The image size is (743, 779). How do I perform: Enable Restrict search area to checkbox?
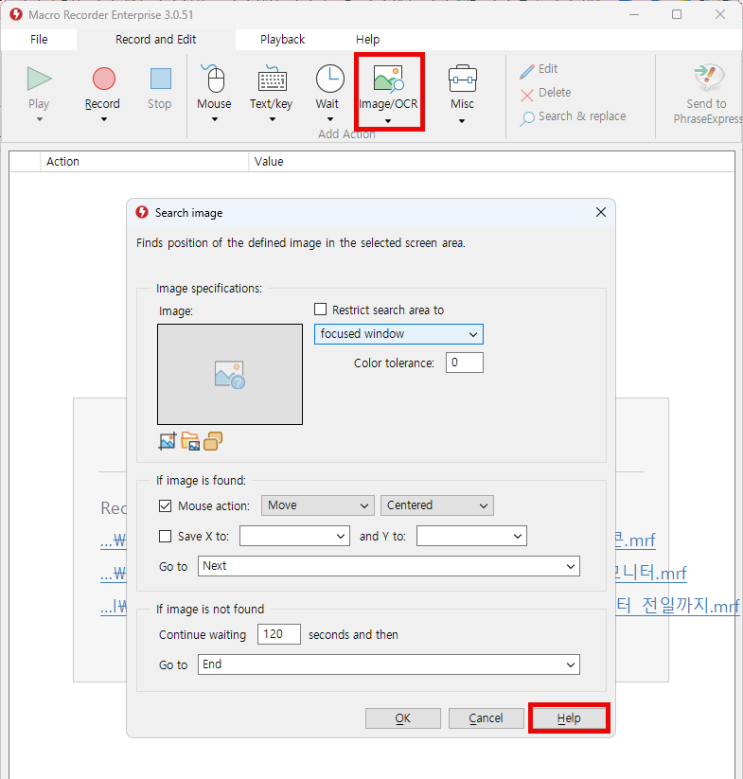(x=320, y=310)
